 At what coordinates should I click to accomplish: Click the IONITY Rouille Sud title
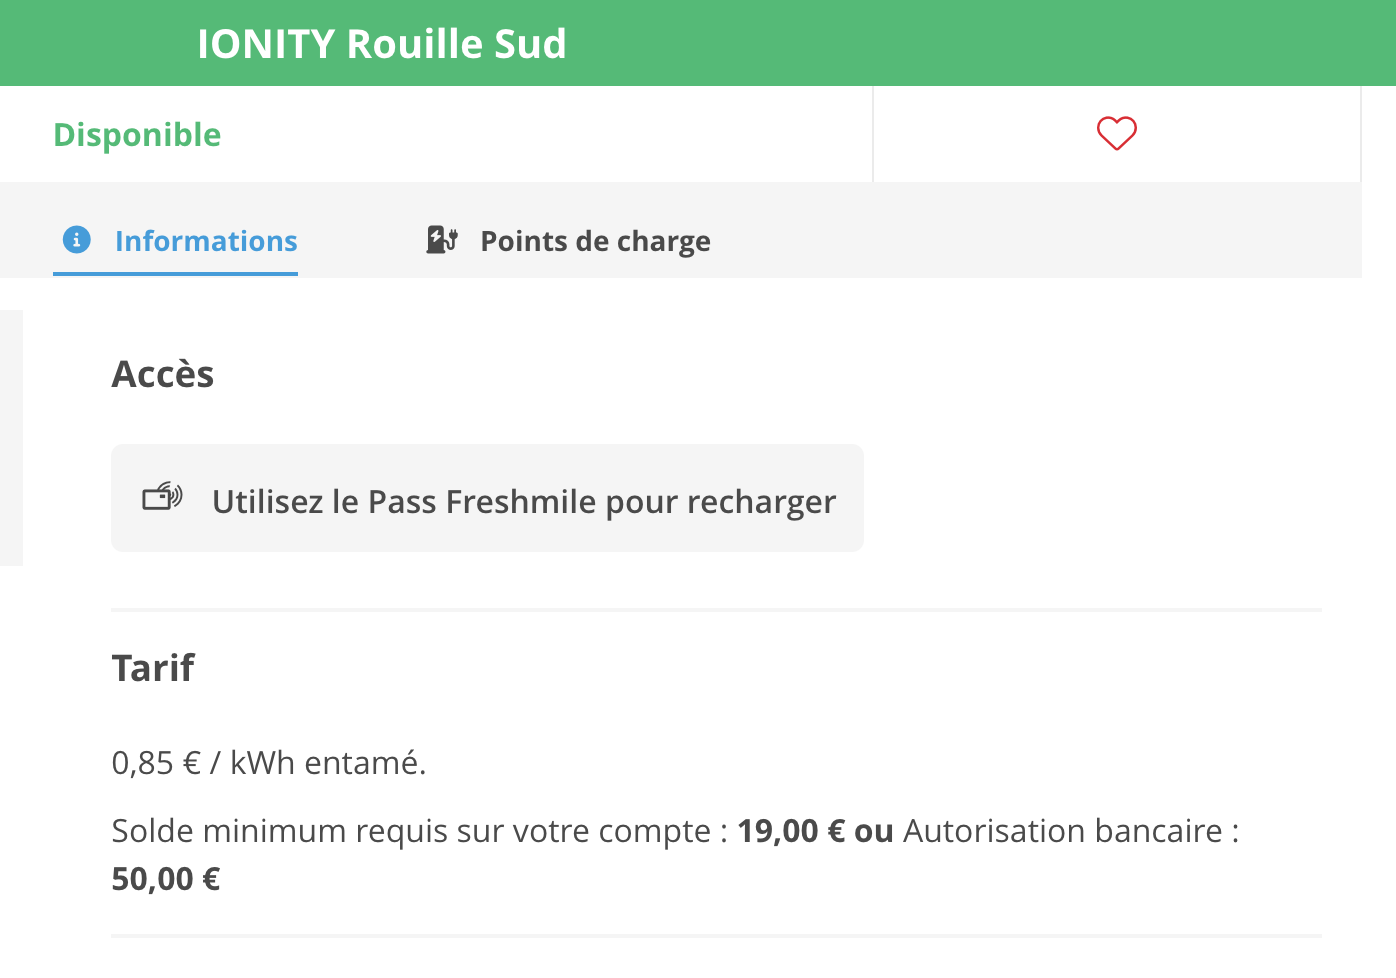[382, 44]
